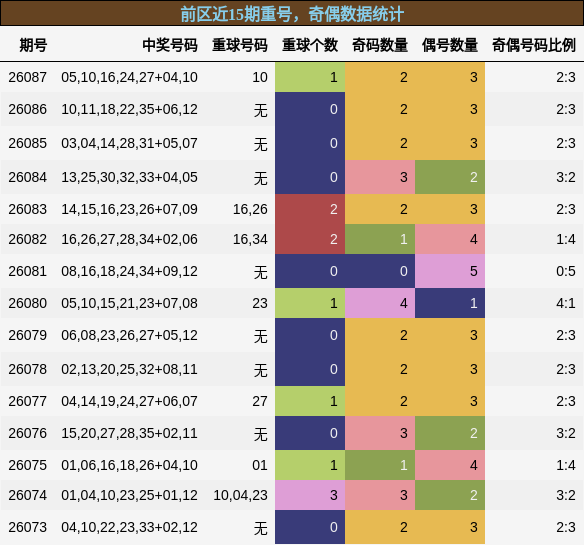Select period number 26084

tap(28, 177)
